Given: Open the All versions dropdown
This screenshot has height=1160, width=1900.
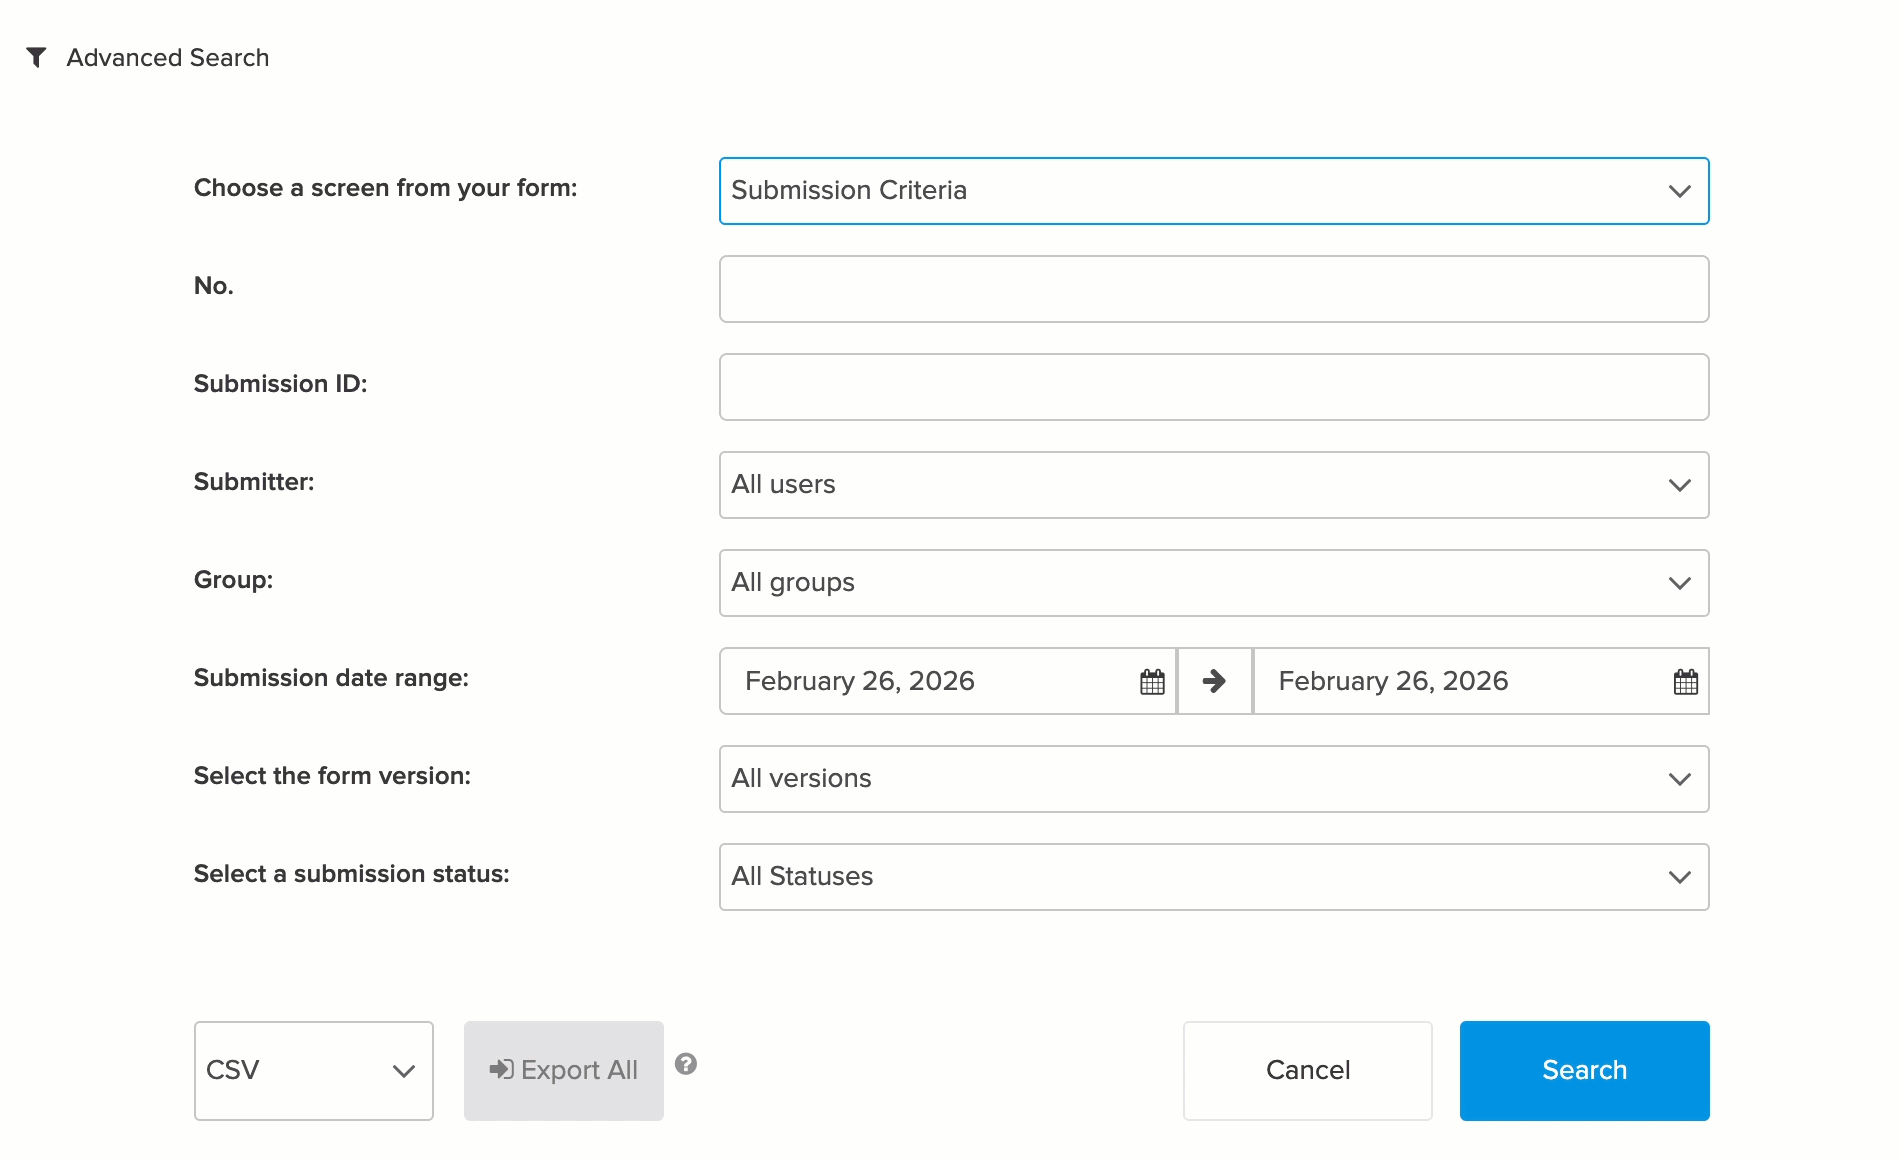Looking at the screenshot, I should point(1213,779).
